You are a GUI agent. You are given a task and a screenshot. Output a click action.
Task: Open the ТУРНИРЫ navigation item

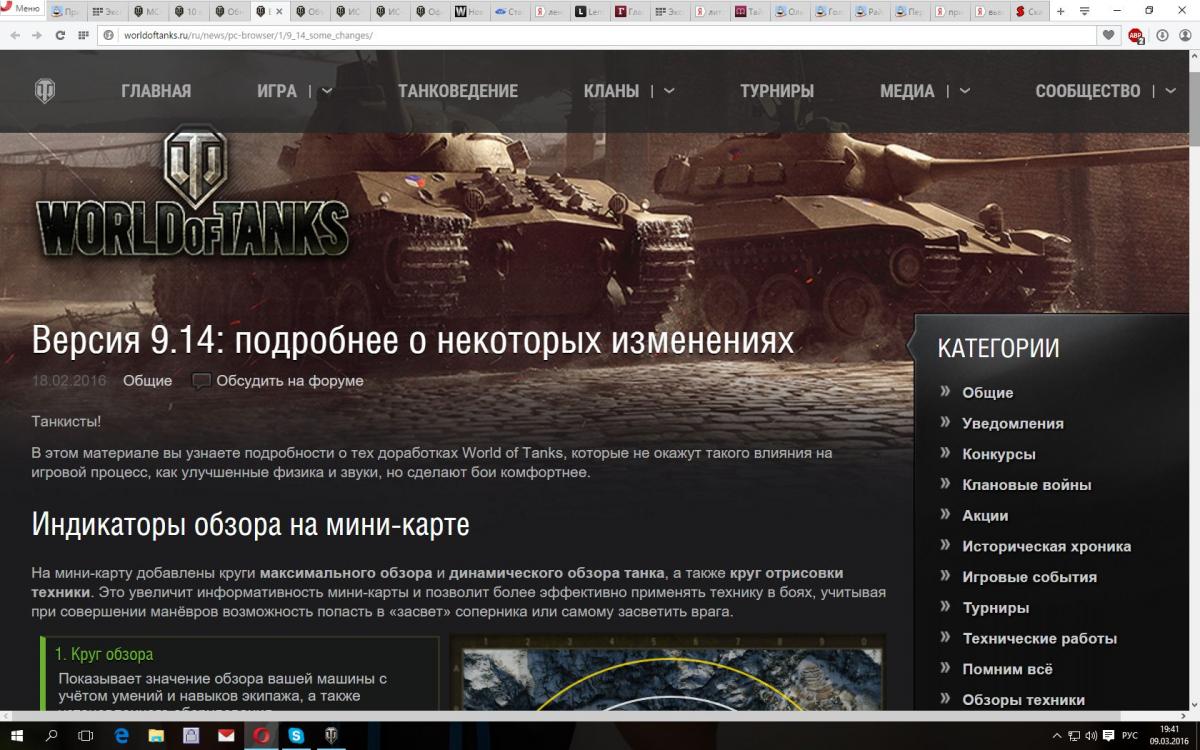click(777, 91)
